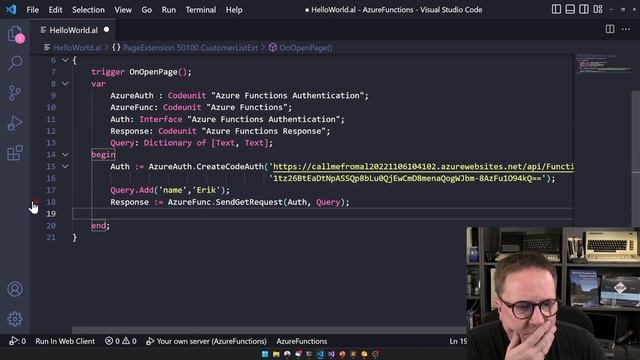The width and height of the screenshot is (640, 360).
Task: Toggle secondary side bar layout icon
Action: tap(584, 9)
